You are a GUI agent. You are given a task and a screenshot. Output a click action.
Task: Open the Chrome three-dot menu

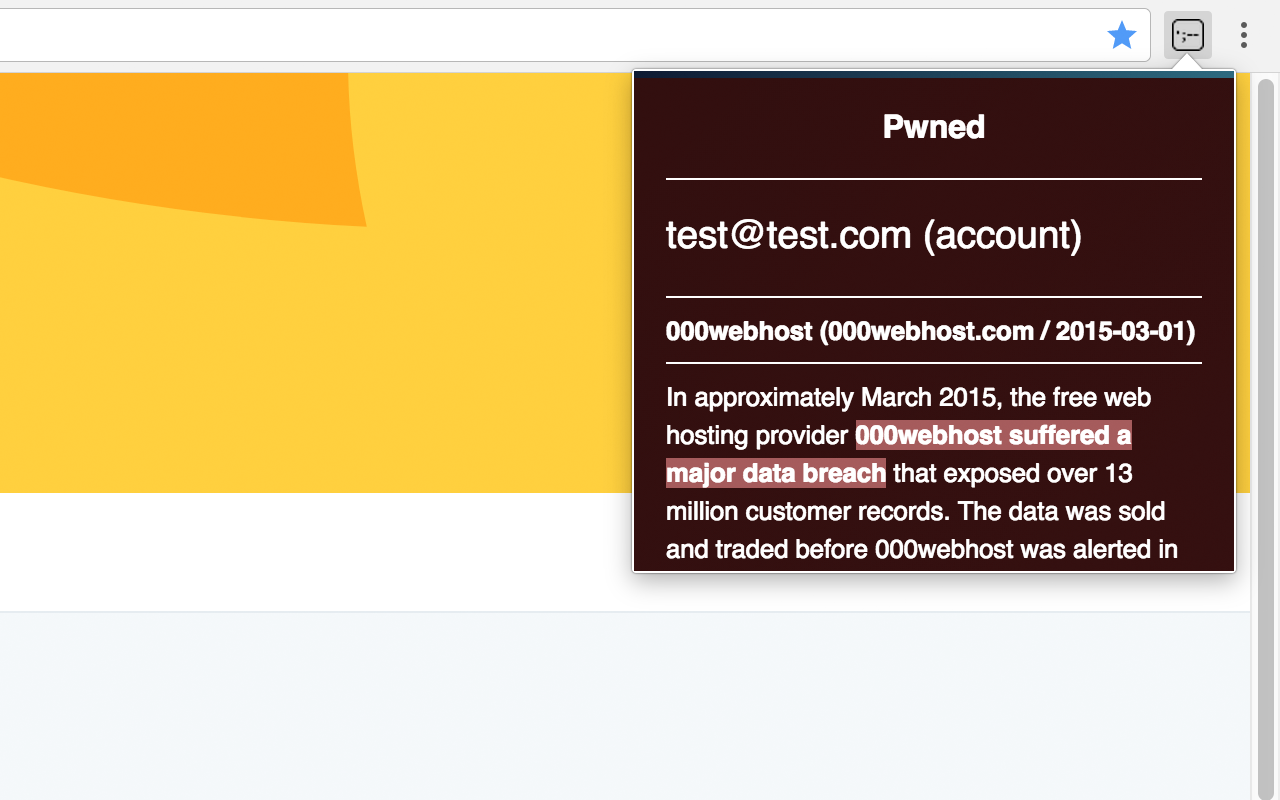[1244, 36]
